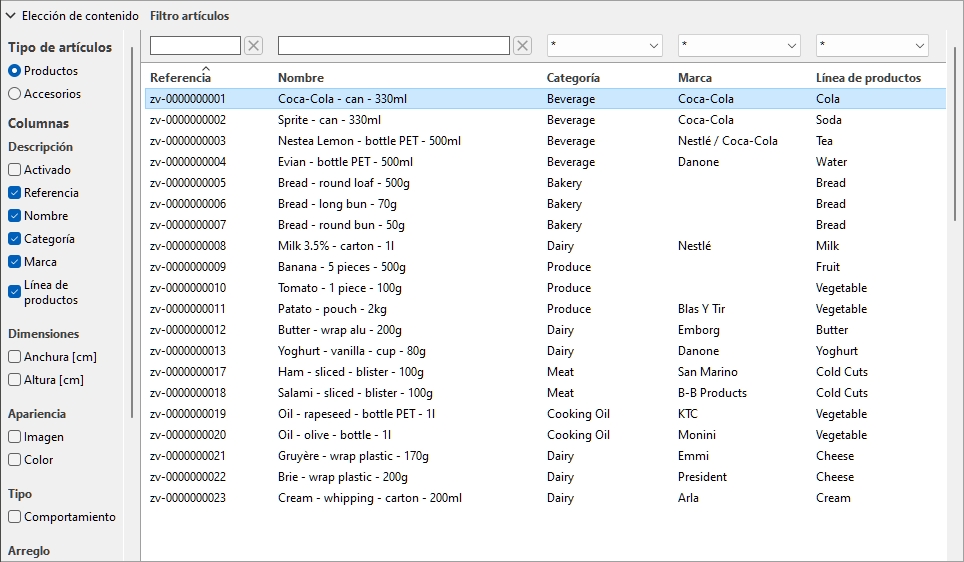The height and width of the screenshot is (562, 964).
Task: Sort by the Nombre column header
Action: (301, 77)
